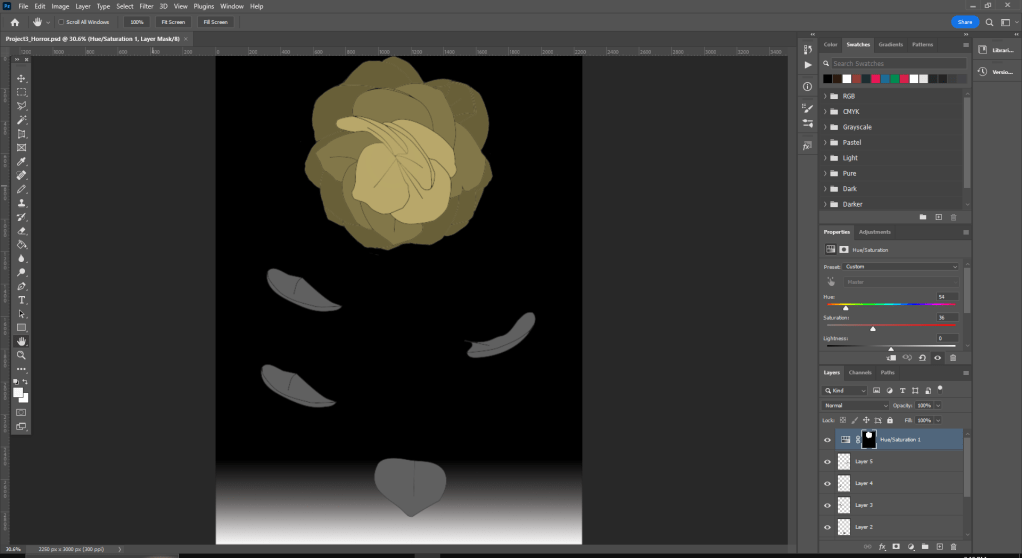Click the Saturation slider handle

(x=873, y=328)
